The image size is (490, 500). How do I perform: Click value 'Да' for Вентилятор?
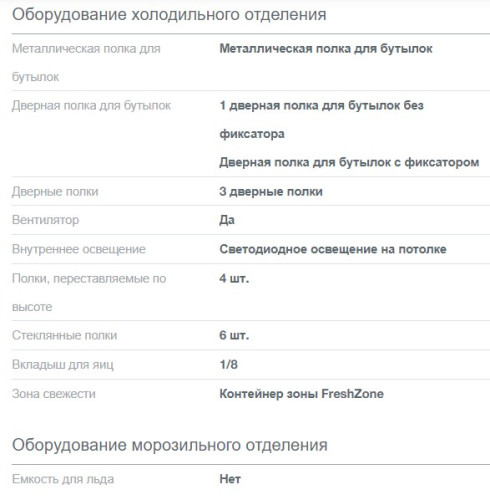[x=227, y=220]
